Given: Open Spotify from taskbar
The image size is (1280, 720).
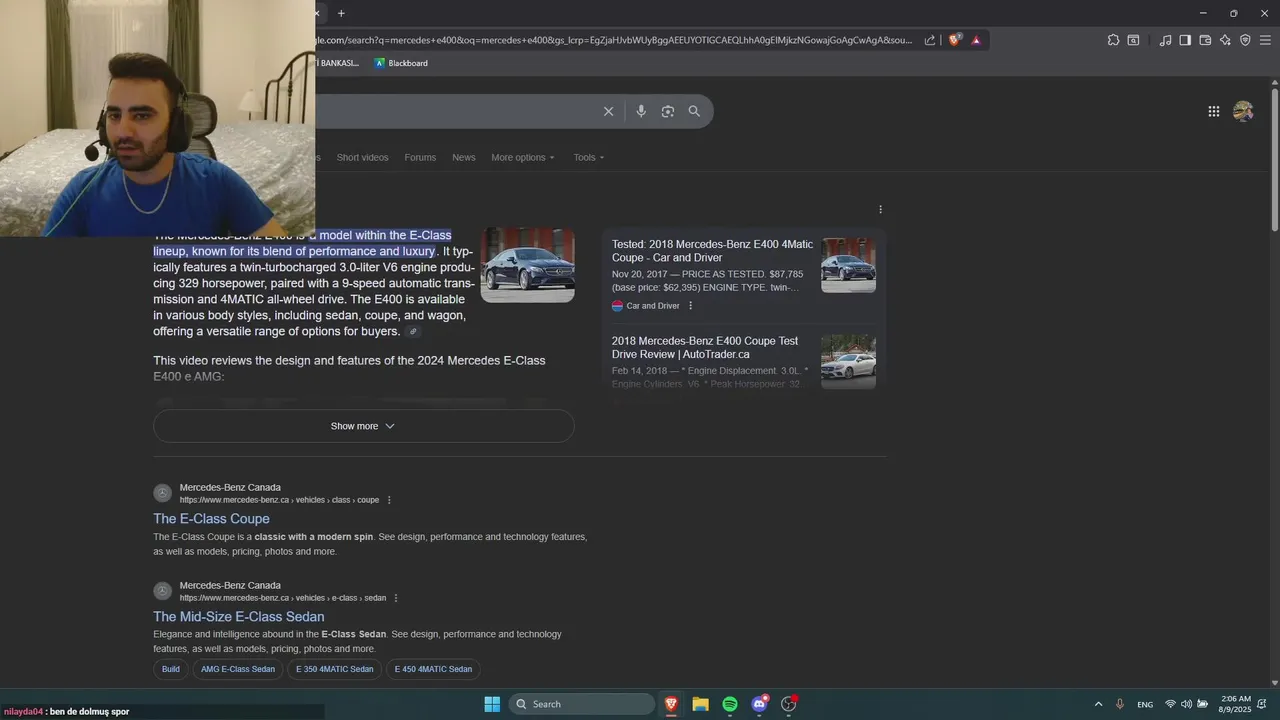Looking at the screenshot, I should pos(730,704).
